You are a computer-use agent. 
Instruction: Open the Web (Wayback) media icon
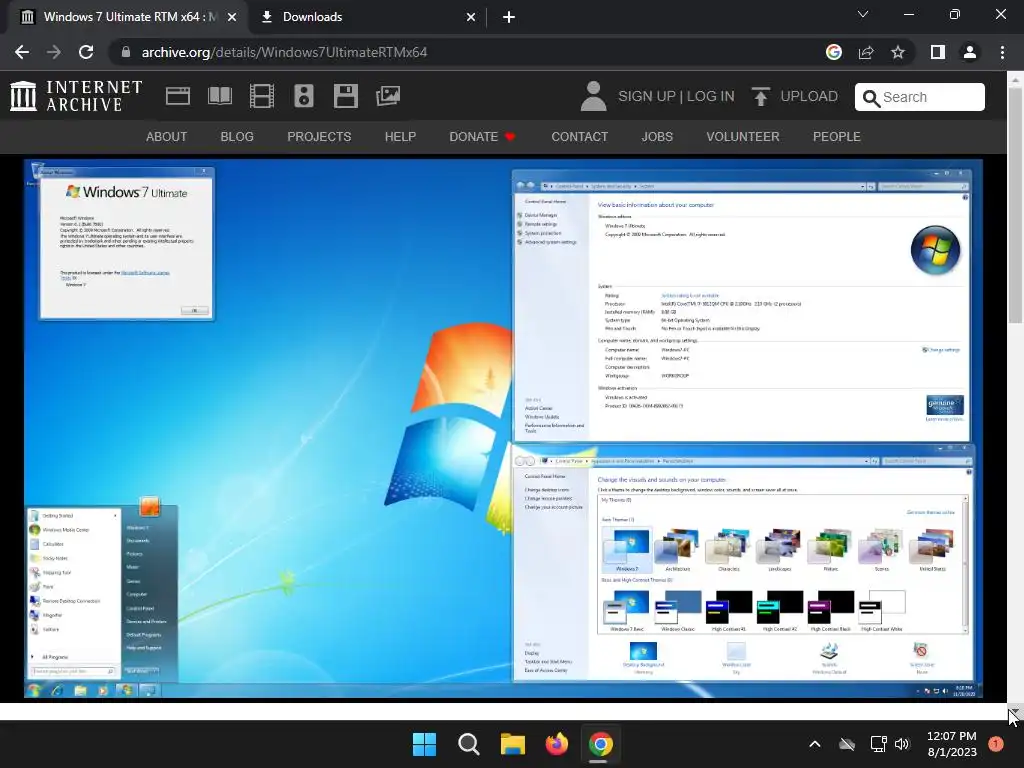(178, 96)
